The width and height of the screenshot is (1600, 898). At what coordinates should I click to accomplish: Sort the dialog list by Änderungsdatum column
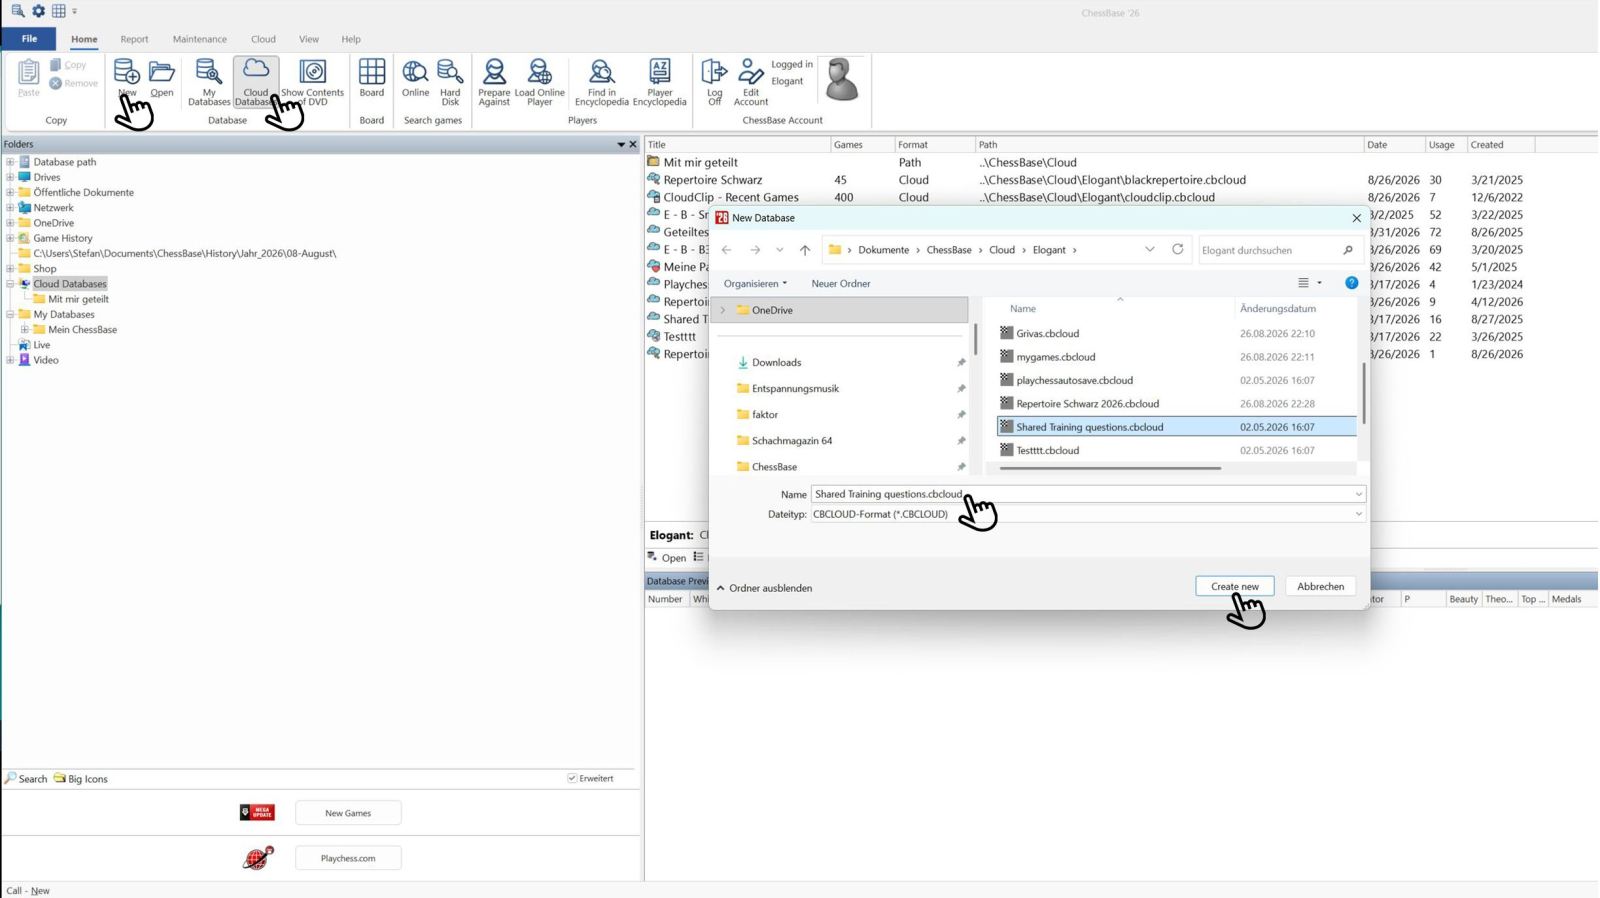1278,309
